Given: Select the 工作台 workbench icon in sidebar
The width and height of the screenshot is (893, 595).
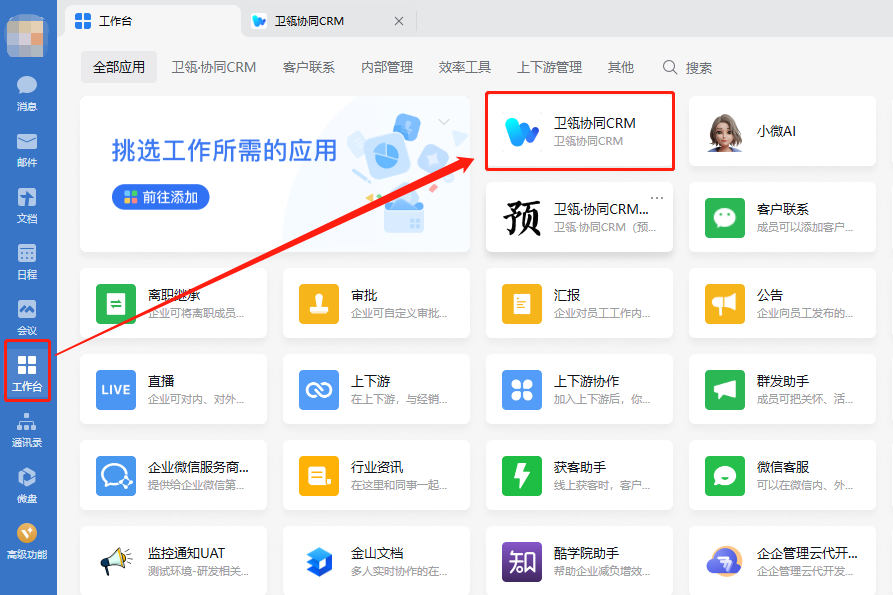Looking at the screenshot, I should [27, 373].
